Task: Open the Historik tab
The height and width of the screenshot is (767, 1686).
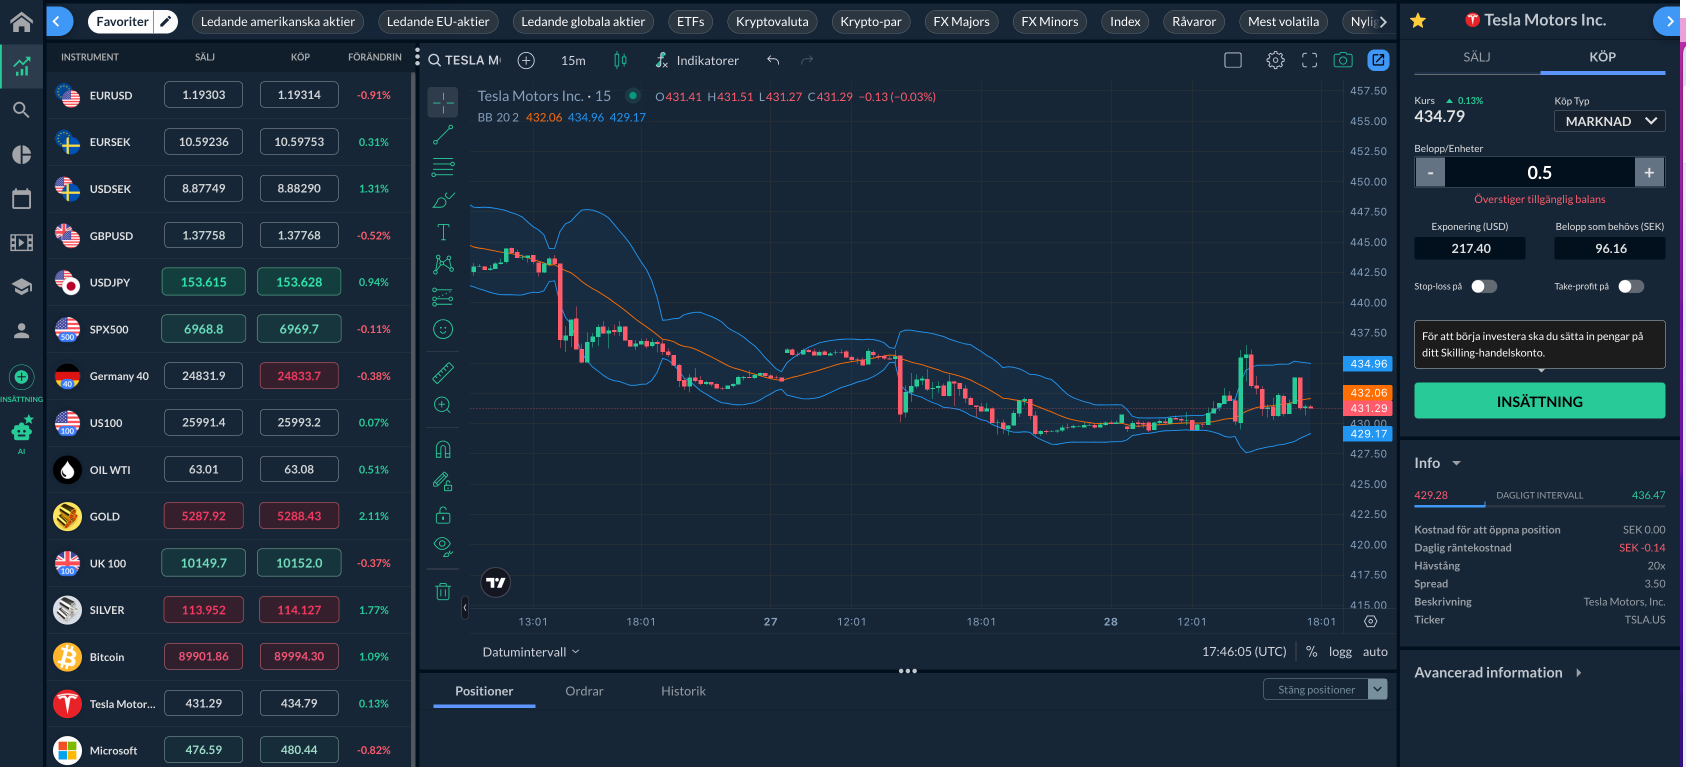Action: click(x=683, y=691)
